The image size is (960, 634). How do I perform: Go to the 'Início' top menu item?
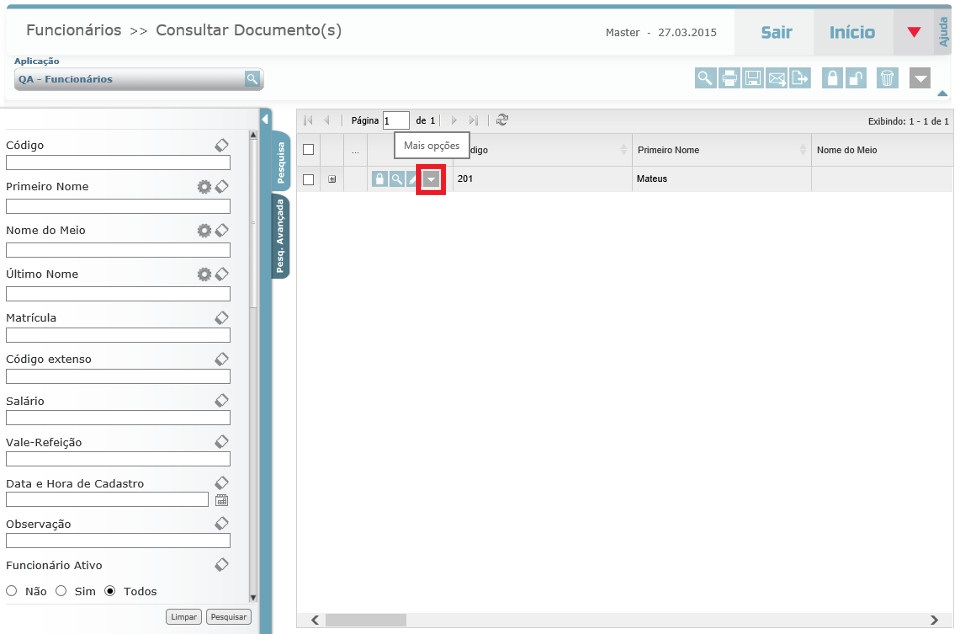pyautogui.click(x=852, y=32)
